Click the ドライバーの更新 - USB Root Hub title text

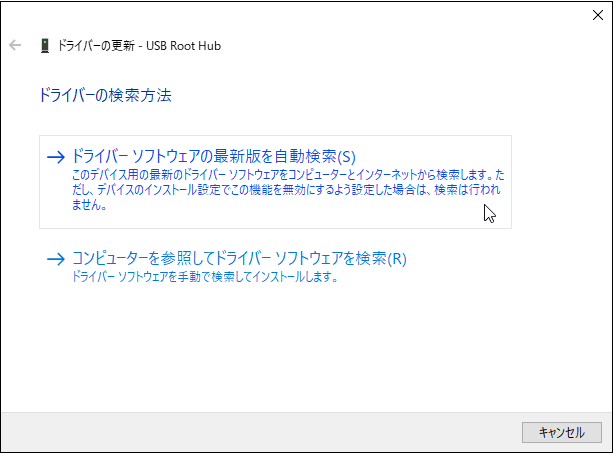pyautogui.click(x=139, y=46)
